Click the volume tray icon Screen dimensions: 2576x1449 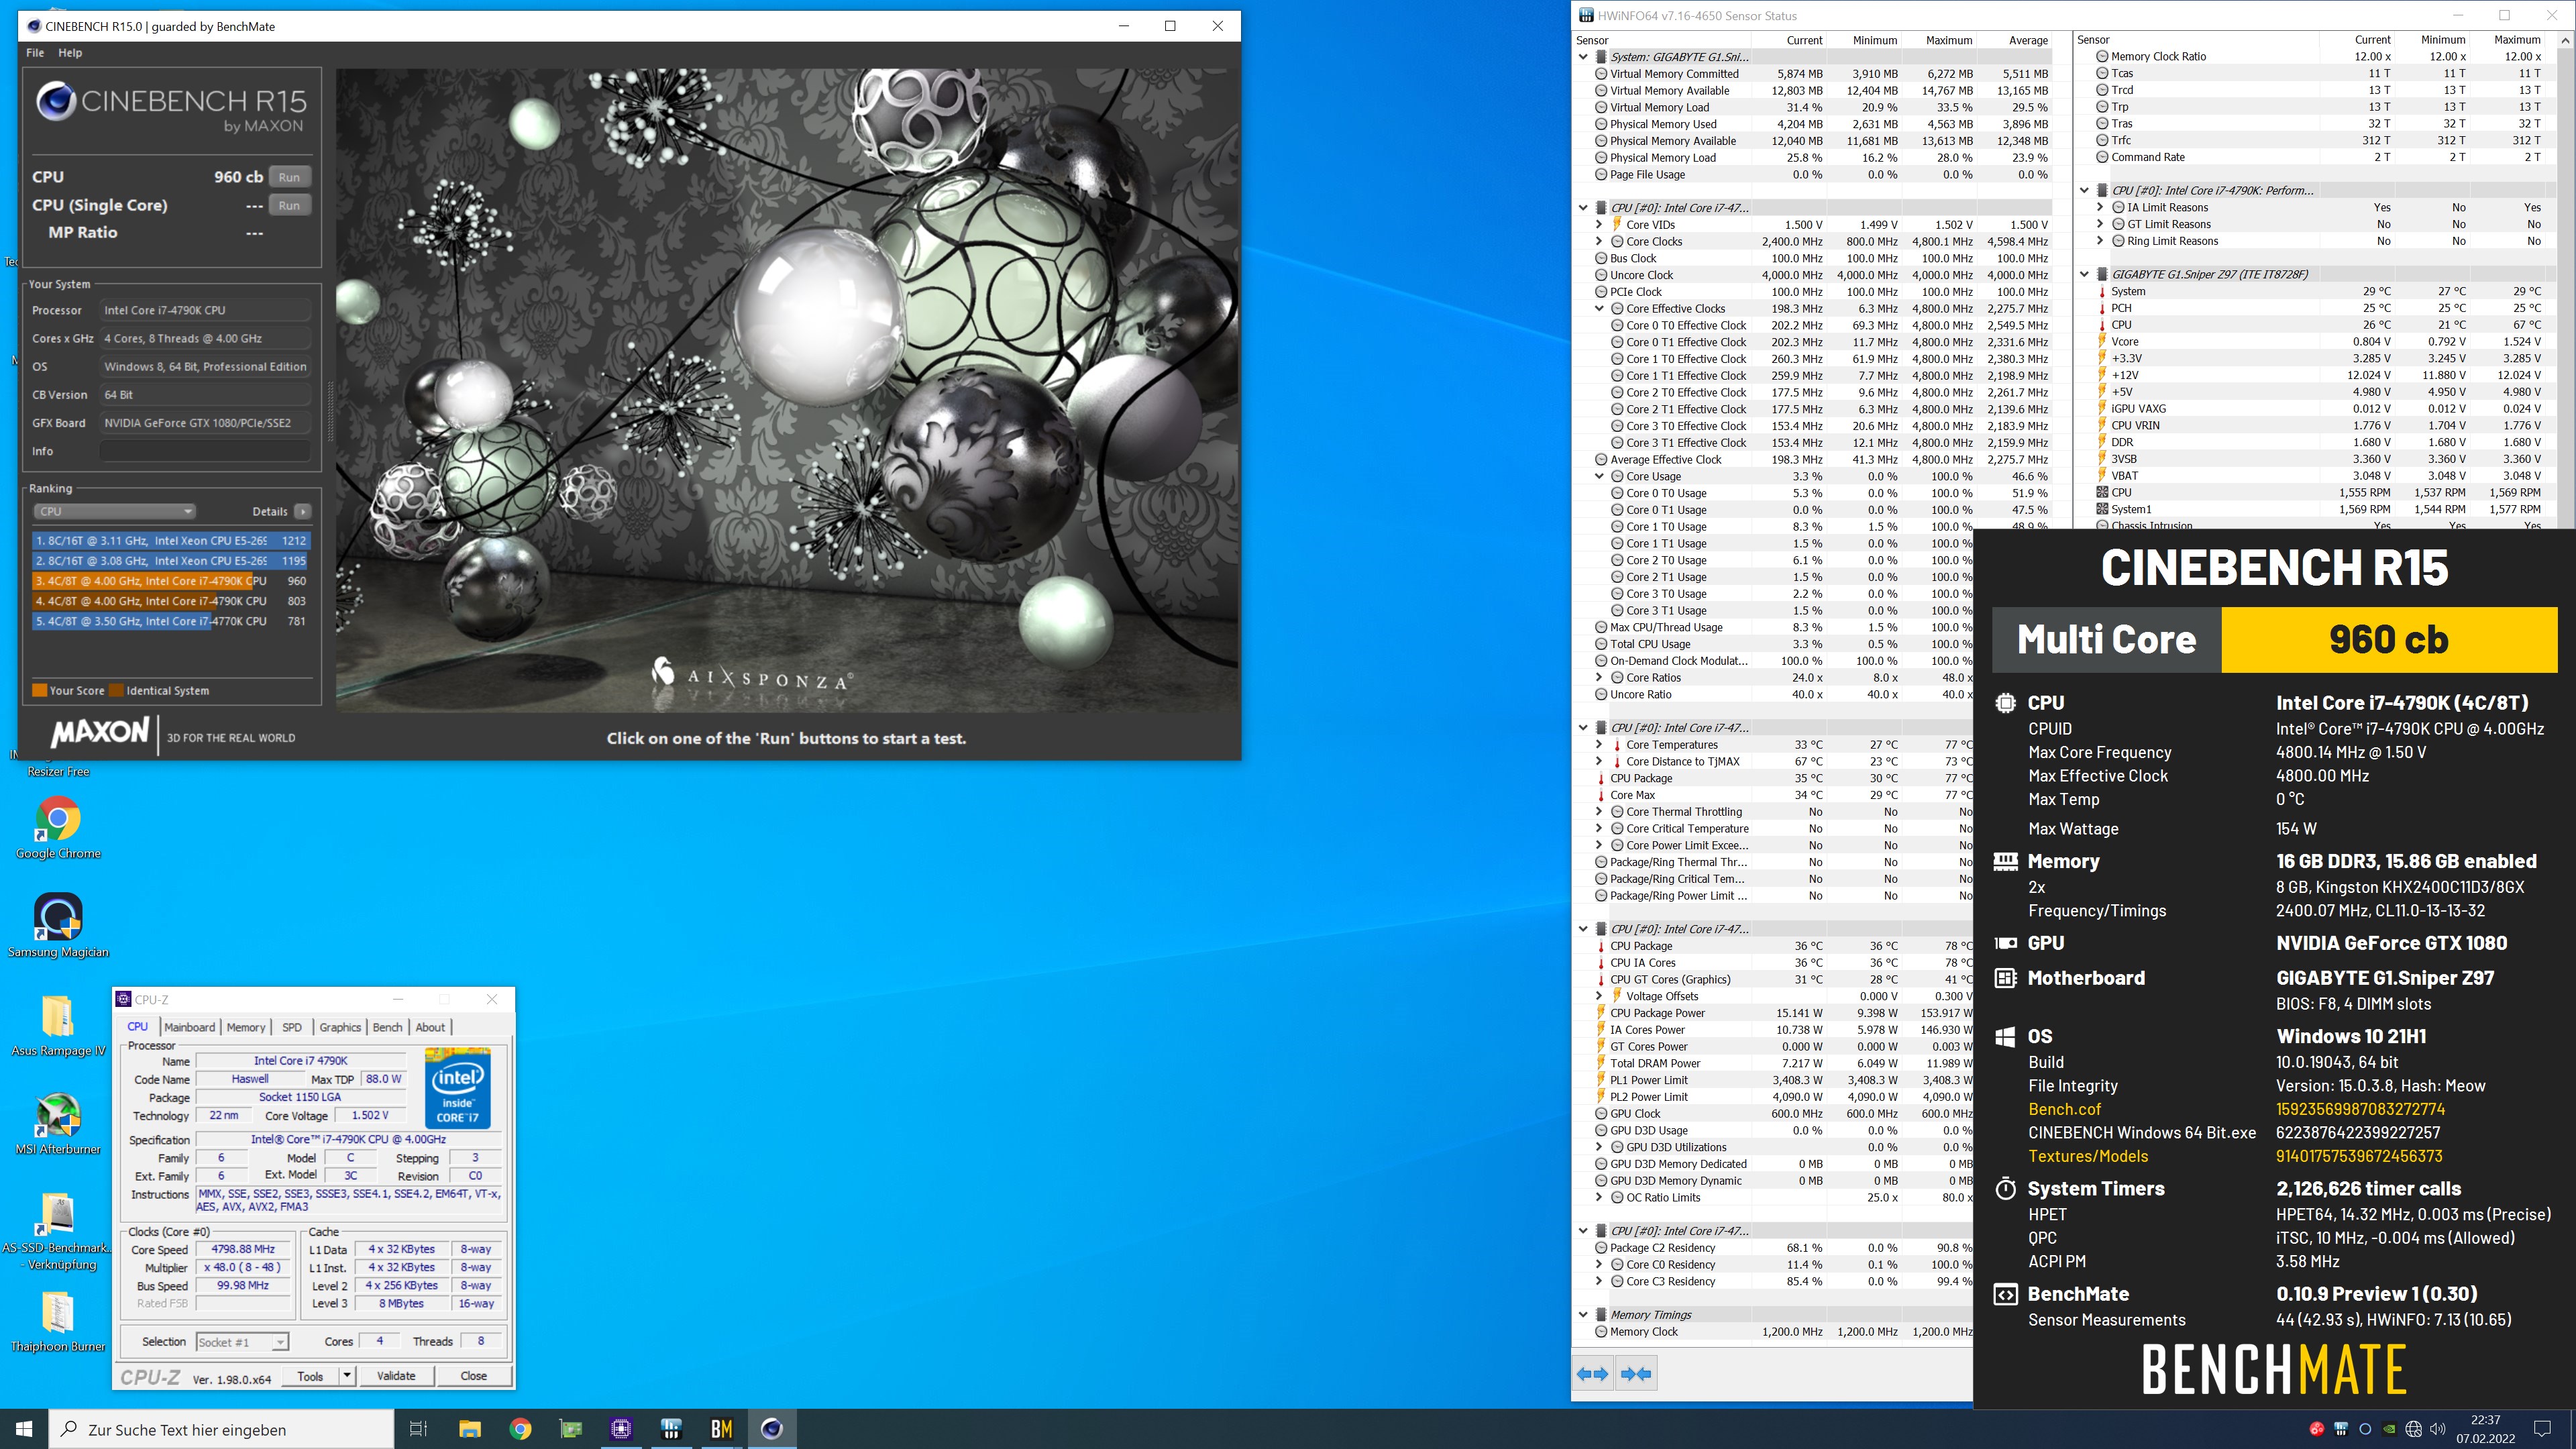(x=2437, y=1429)
